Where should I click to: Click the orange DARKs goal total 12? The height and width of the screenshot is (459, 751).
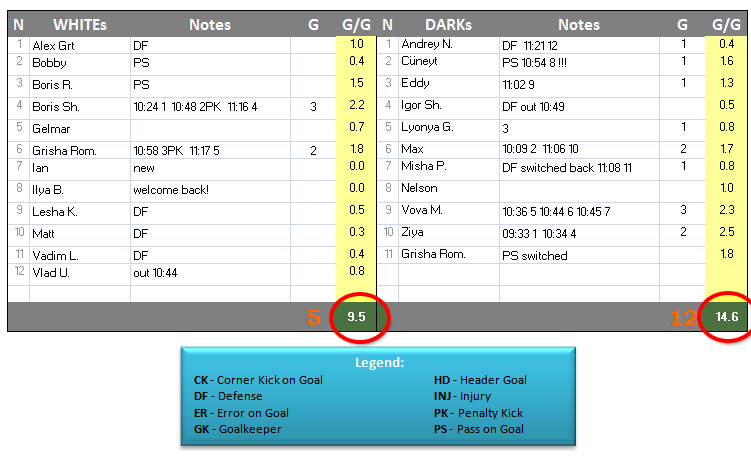(x=683, y=318)
